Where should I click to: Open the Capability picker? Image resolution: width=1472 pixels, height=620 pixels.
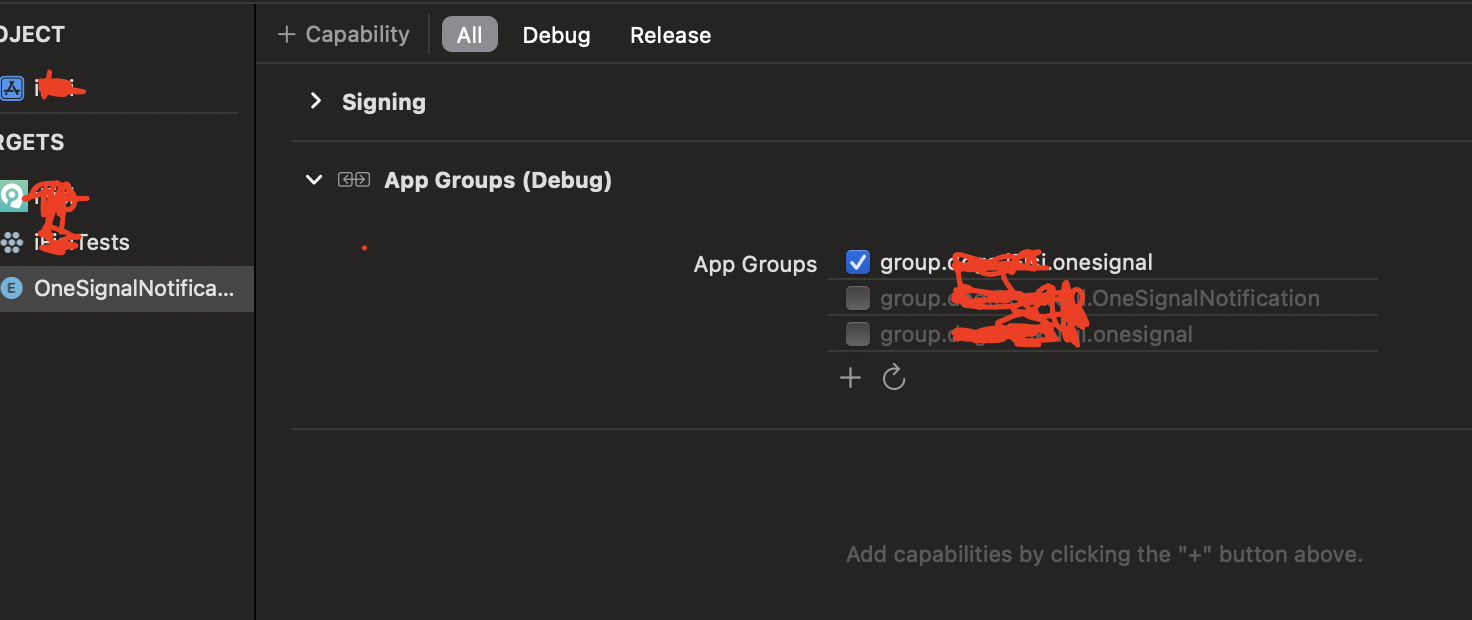(344, 33)
